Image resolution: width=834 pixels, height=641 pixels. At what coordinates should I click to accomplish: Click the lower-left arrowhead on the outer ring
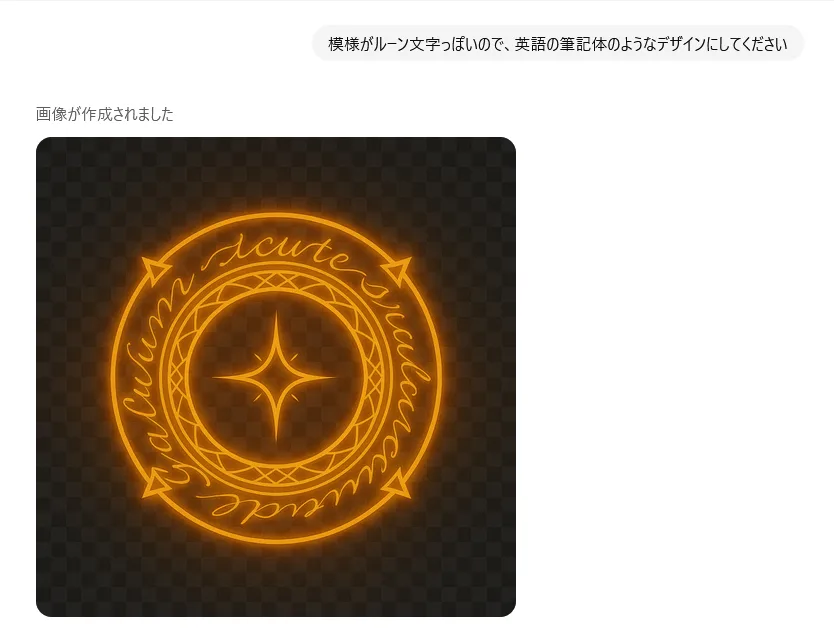[x=154, y=484]
